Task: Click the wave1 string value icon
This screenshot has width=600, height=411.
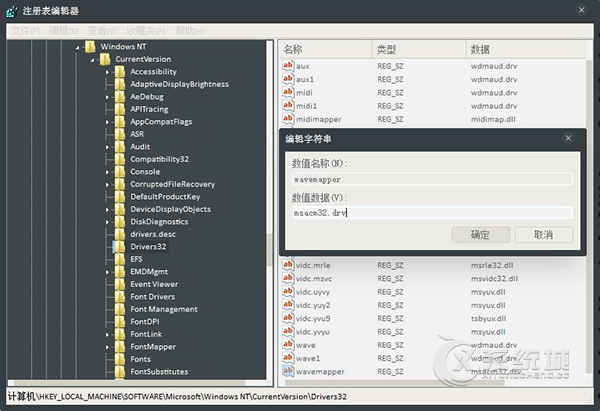Action: point(288,358)
